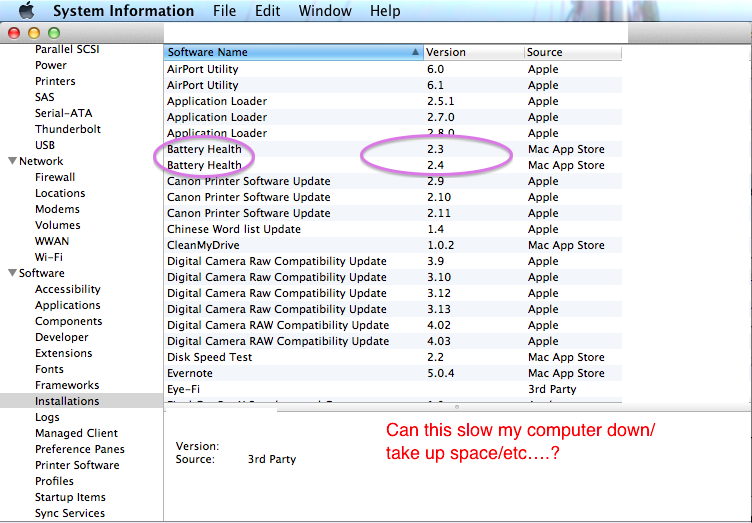752x523 pixels.
Task: Select Canon Printer Software Update 2.10
Action: coord(393,197)
